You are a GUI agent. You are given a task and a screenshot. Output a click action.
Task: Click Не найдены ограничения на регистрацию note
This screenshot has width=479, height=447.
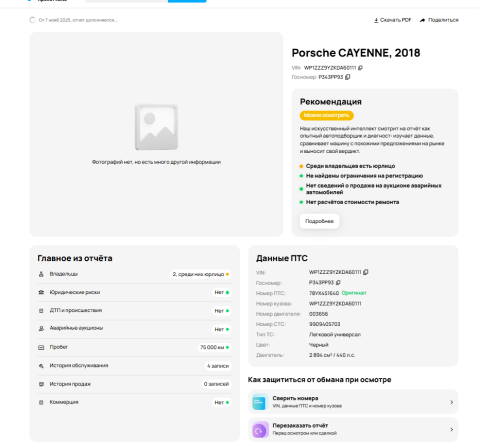pyautogui.click(x=364, y=176)
